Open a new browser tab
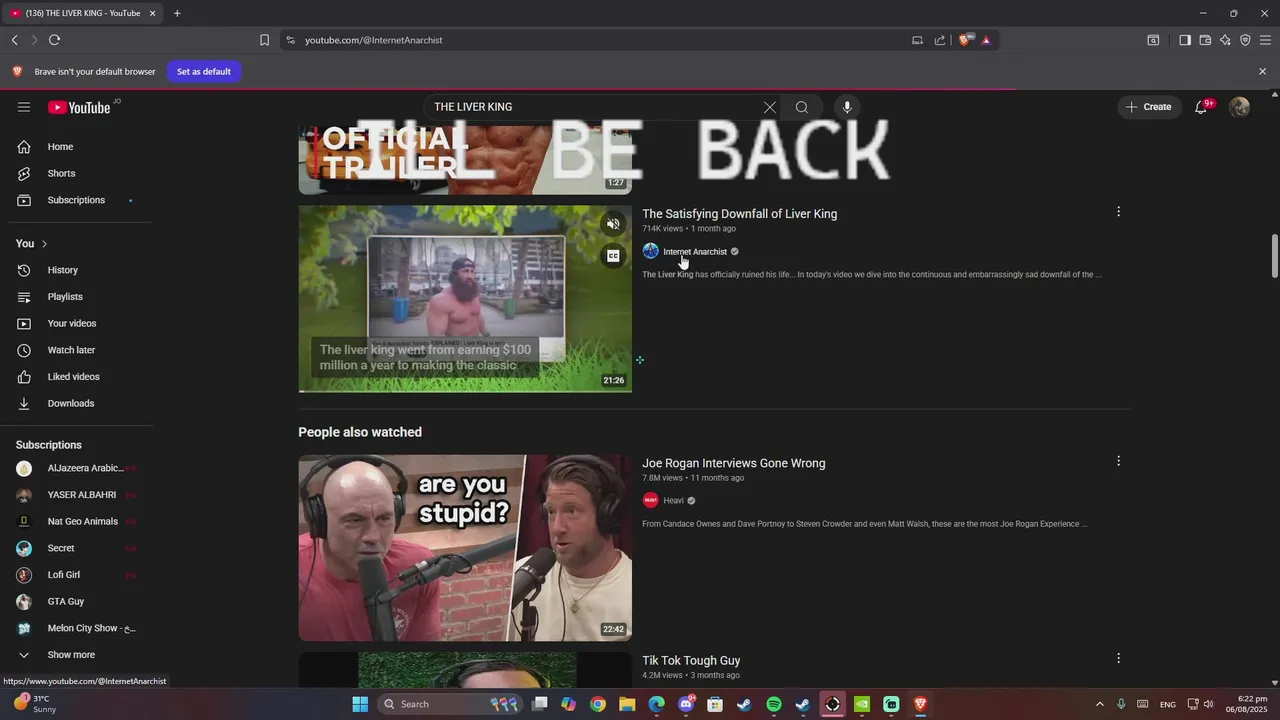 (177, 13)
